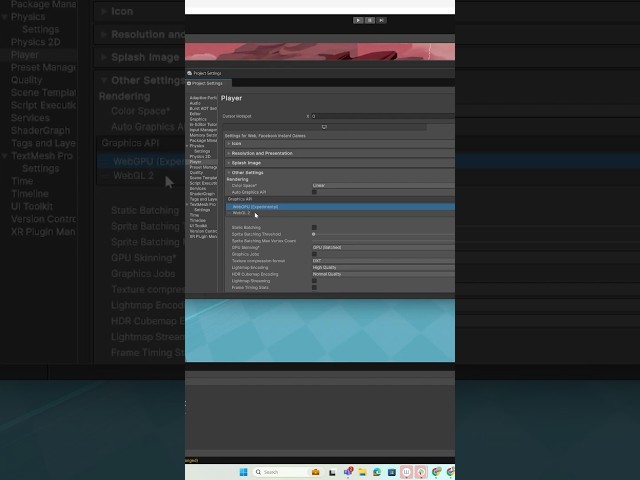Image resolution: width=640 pixels, height=480 pixels.
Task: Click the Pause button in the Unity toolbar
Action: pos(369,20)
